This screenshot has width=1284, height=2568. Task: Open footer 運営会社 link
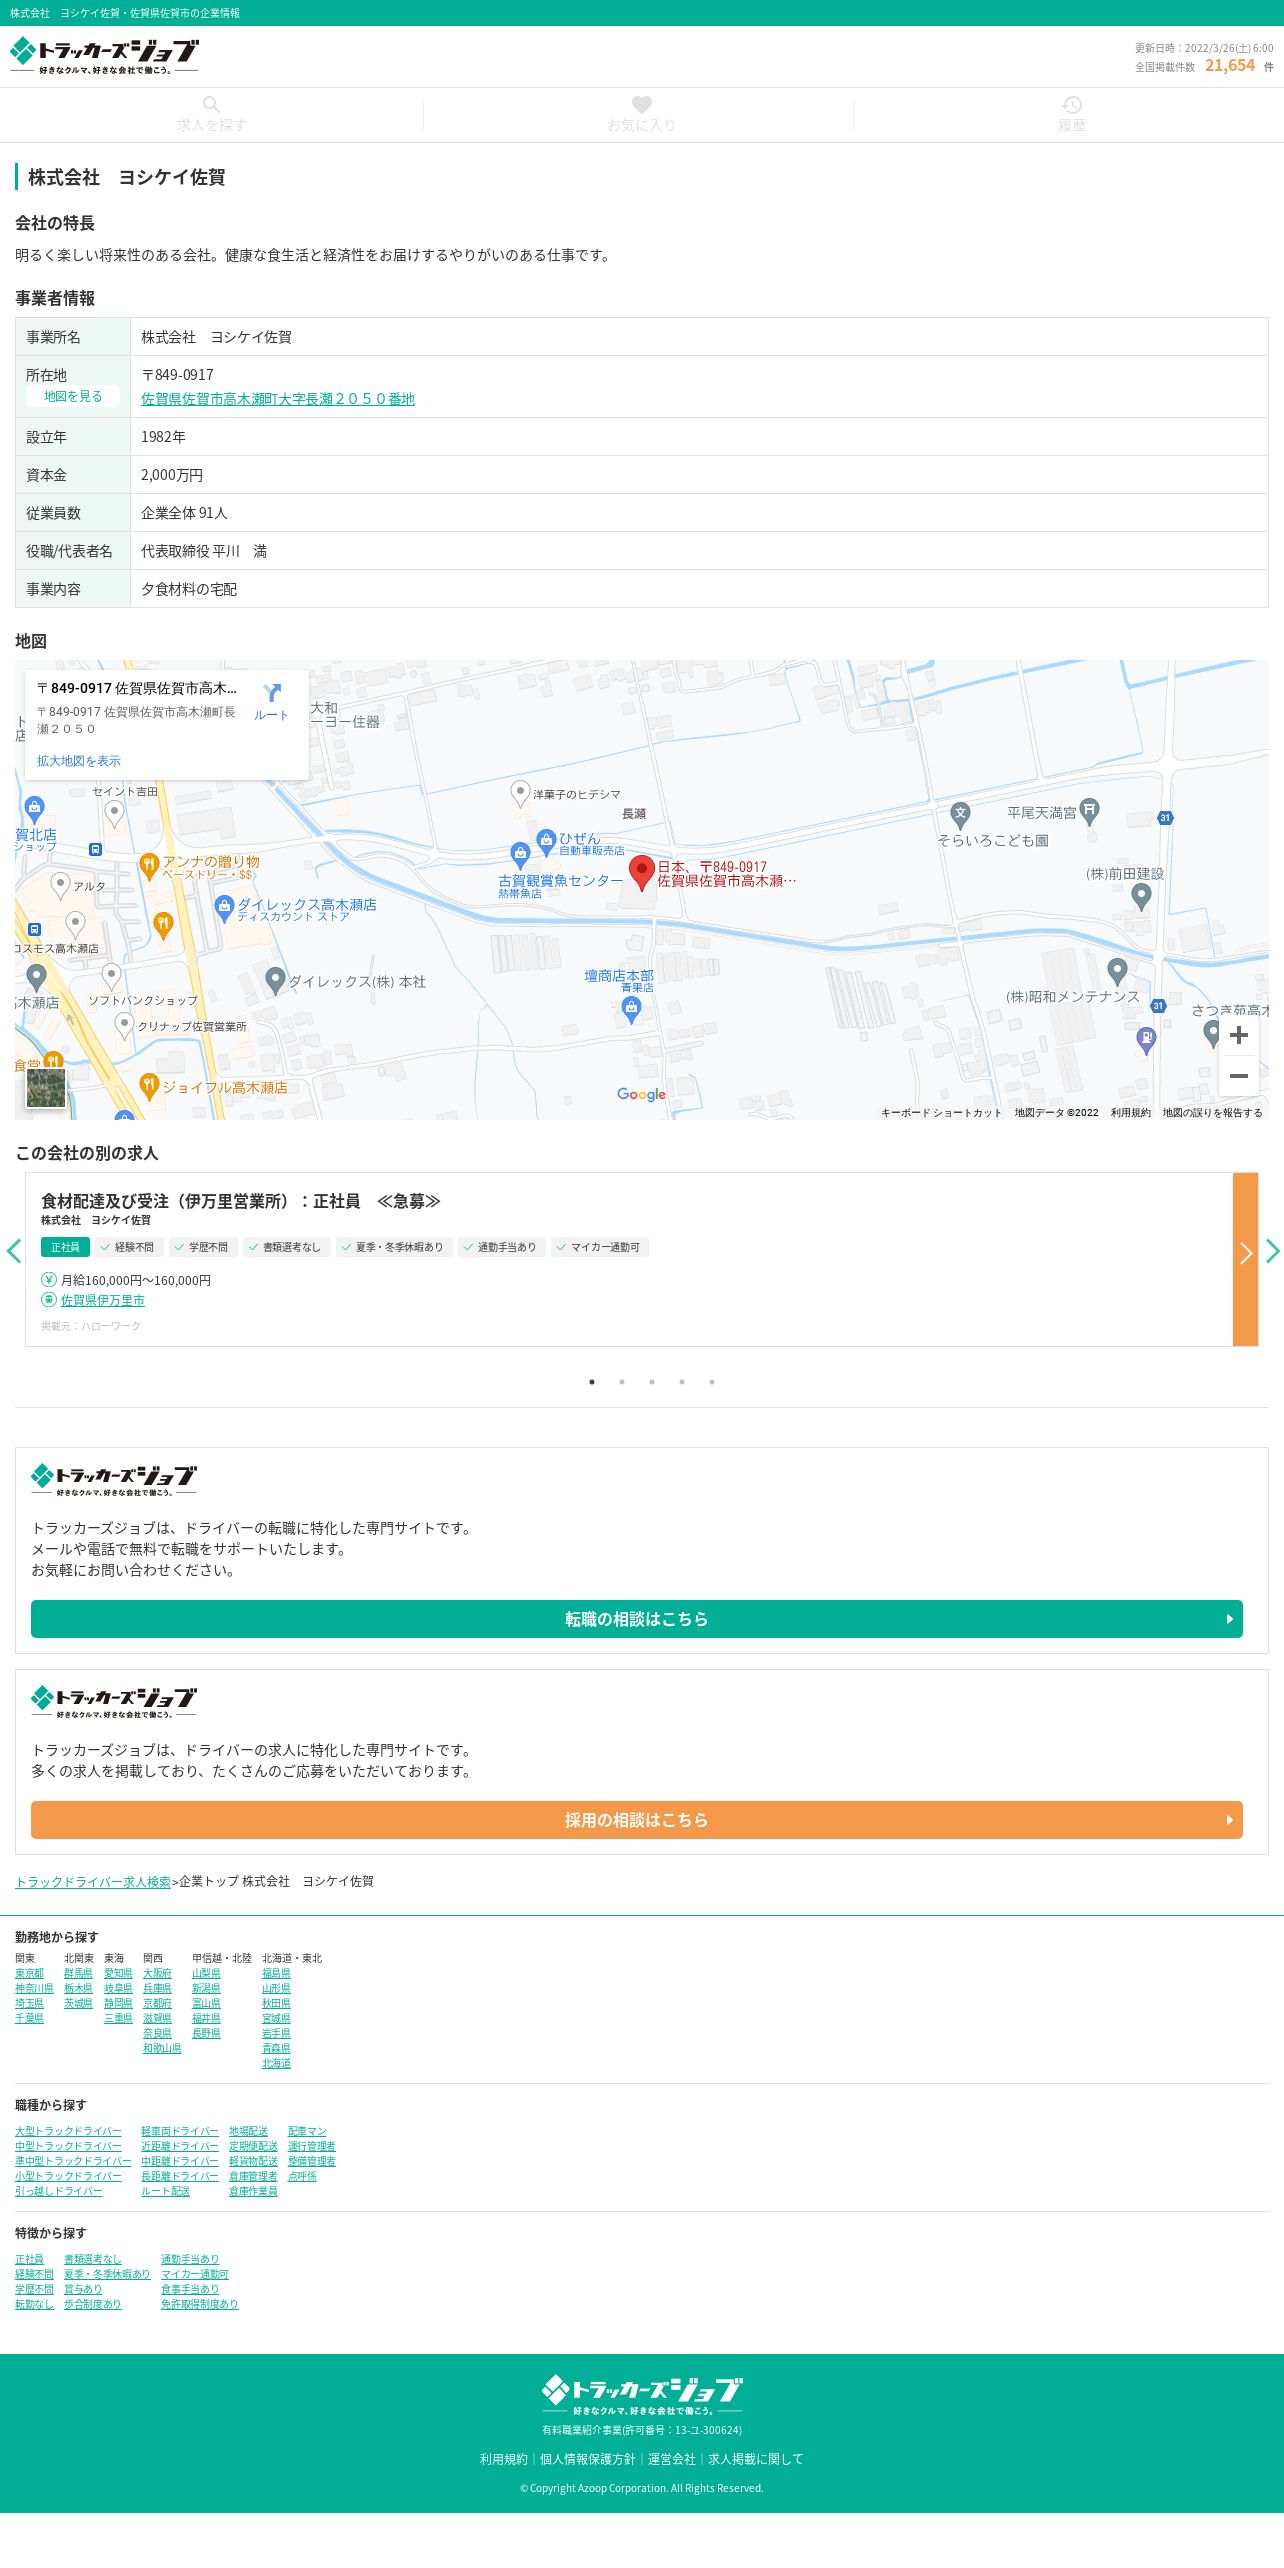point(672,2459)
